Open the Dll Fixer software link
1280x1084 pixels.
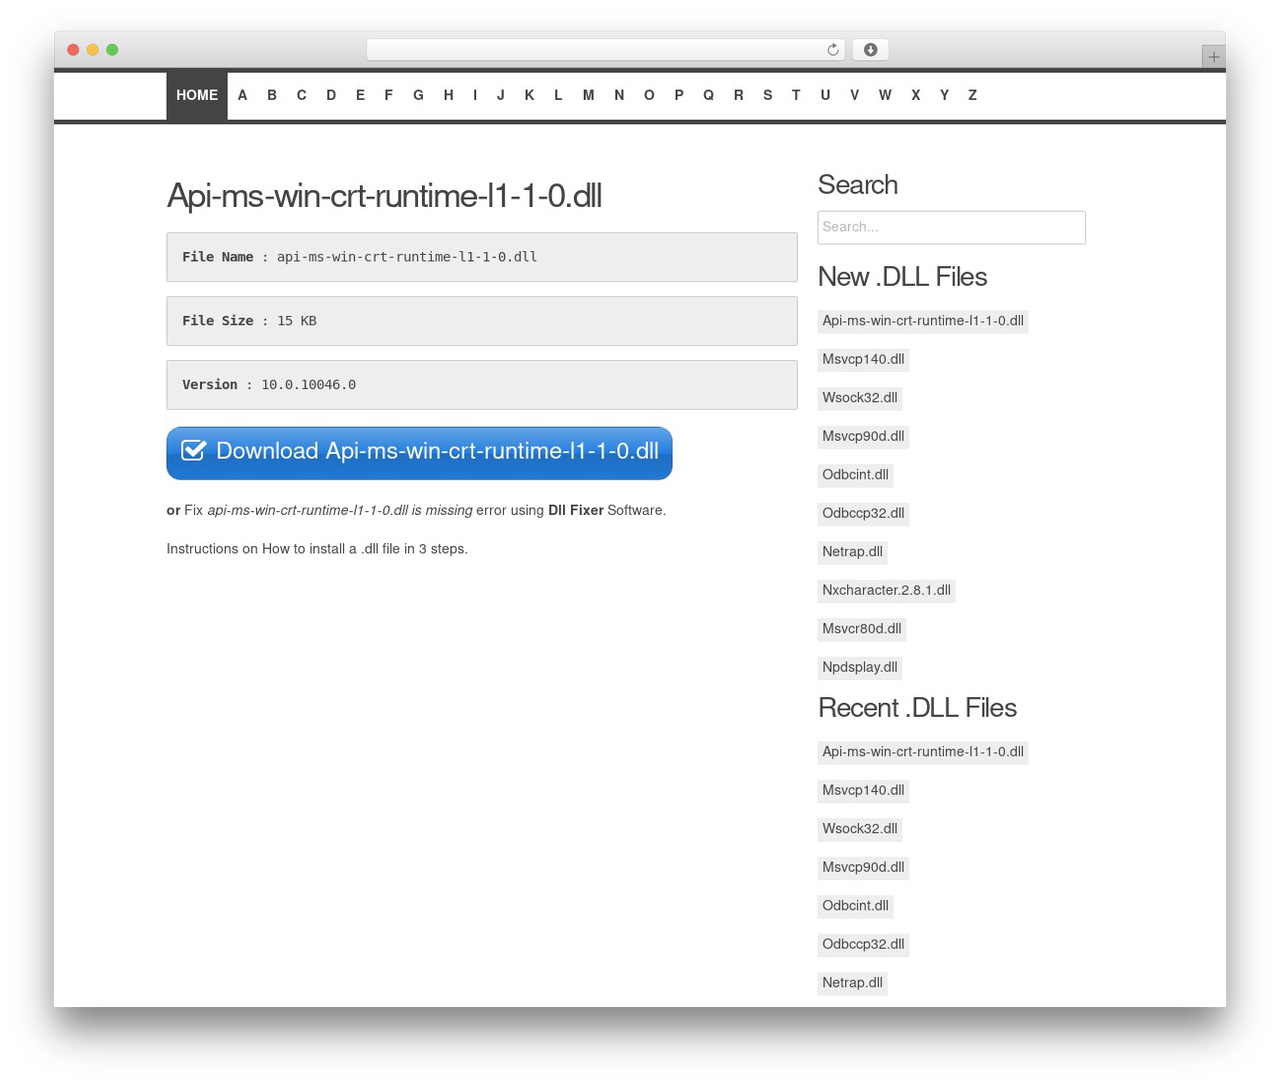pyautogui.click(x=576, y=510)
